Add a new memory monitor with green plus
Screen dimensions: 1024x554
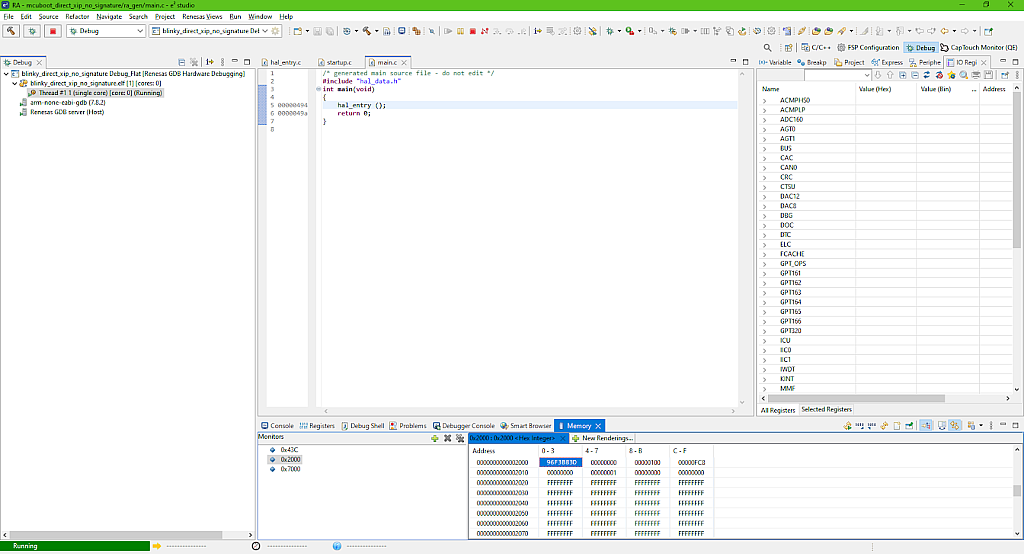point(434,438)
